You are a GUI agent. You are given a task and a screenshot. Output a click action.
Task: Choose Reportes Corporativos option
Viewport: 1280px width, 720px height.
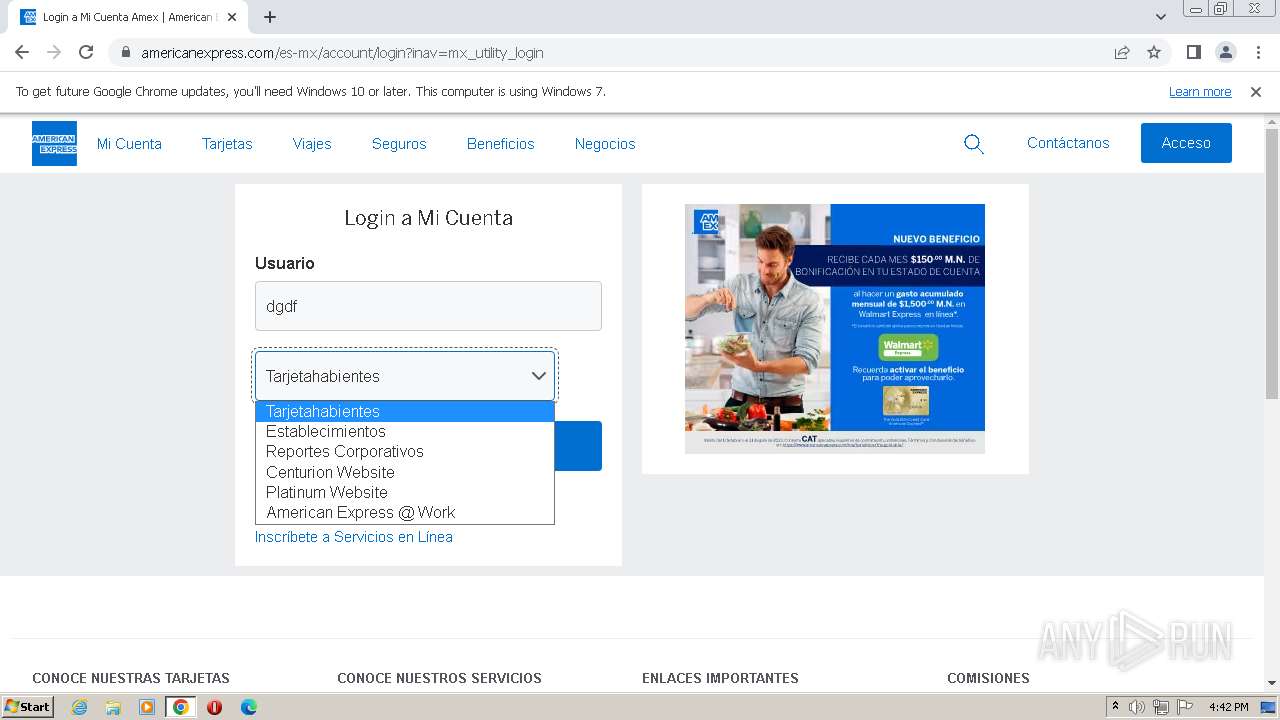[x=405, y=451]
